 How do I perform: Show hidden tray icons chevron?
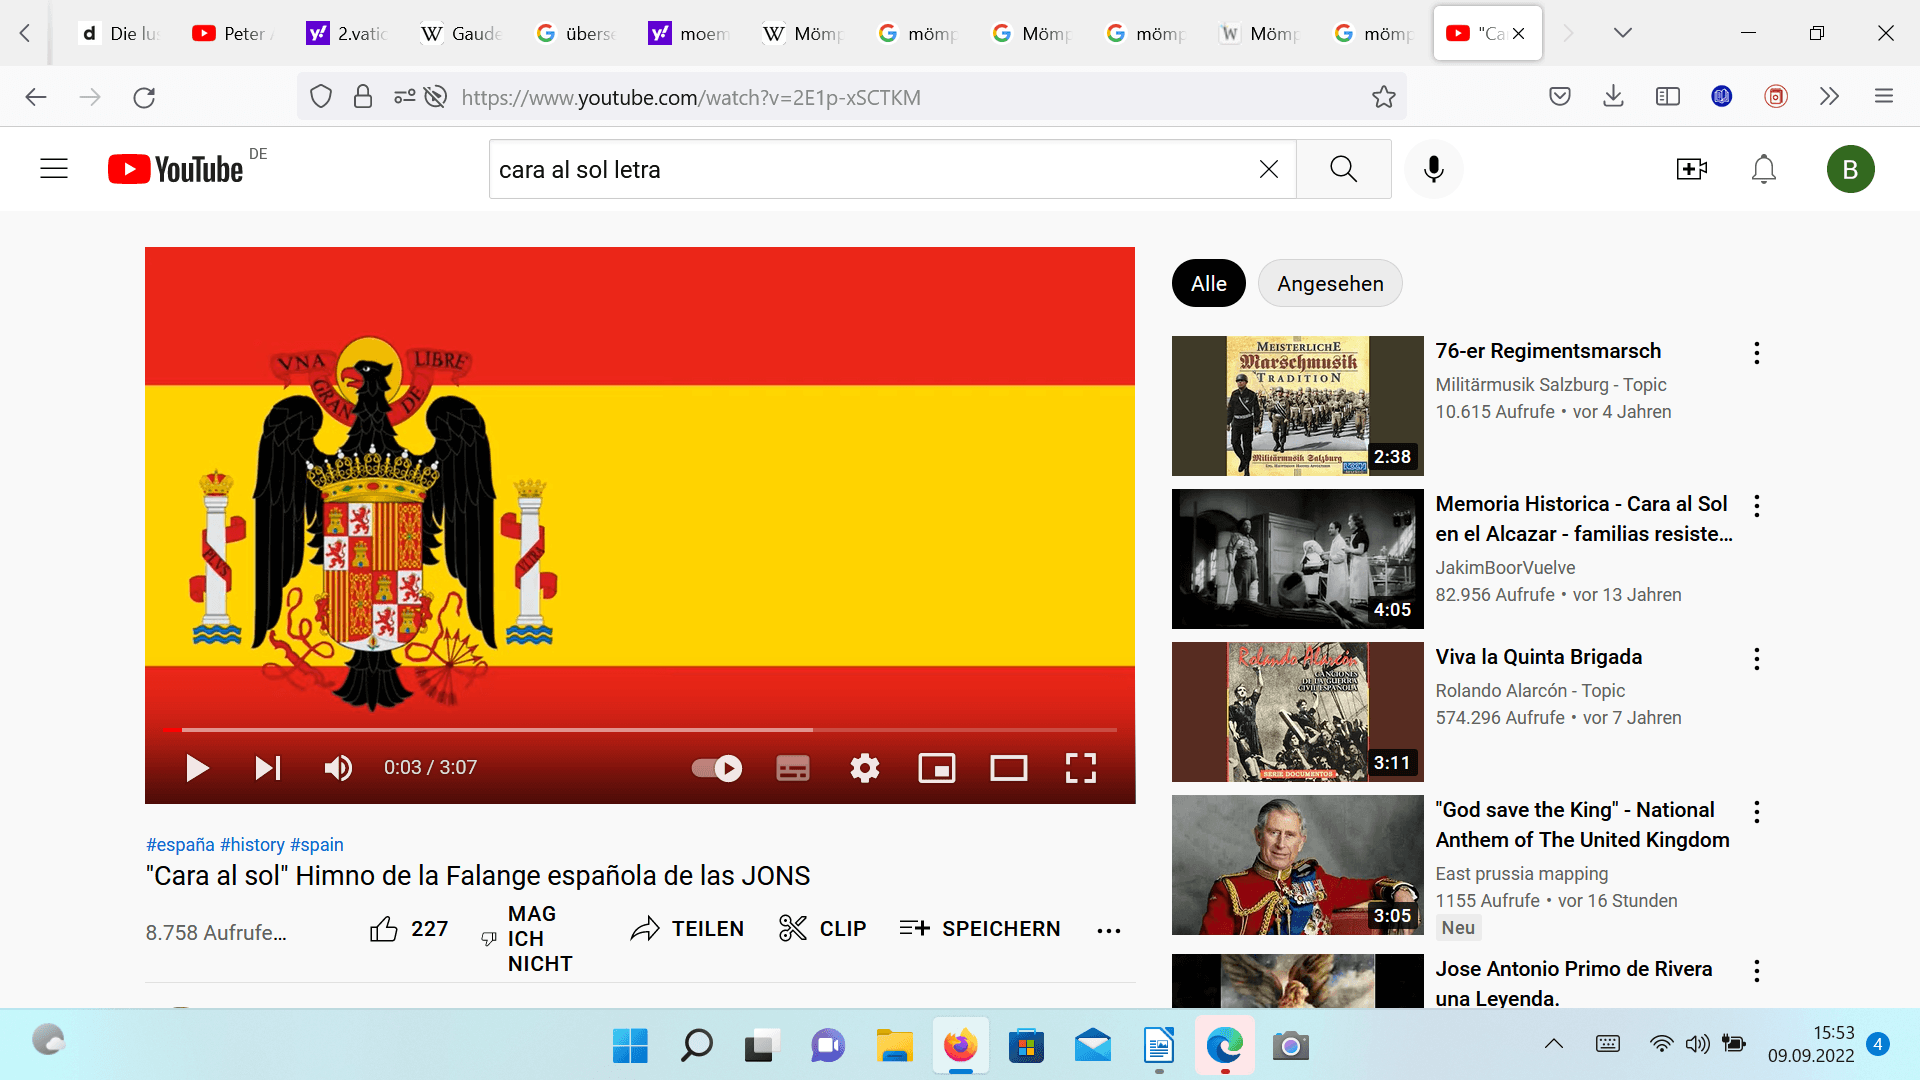pyautogui.click(x=1554, y=1044)
